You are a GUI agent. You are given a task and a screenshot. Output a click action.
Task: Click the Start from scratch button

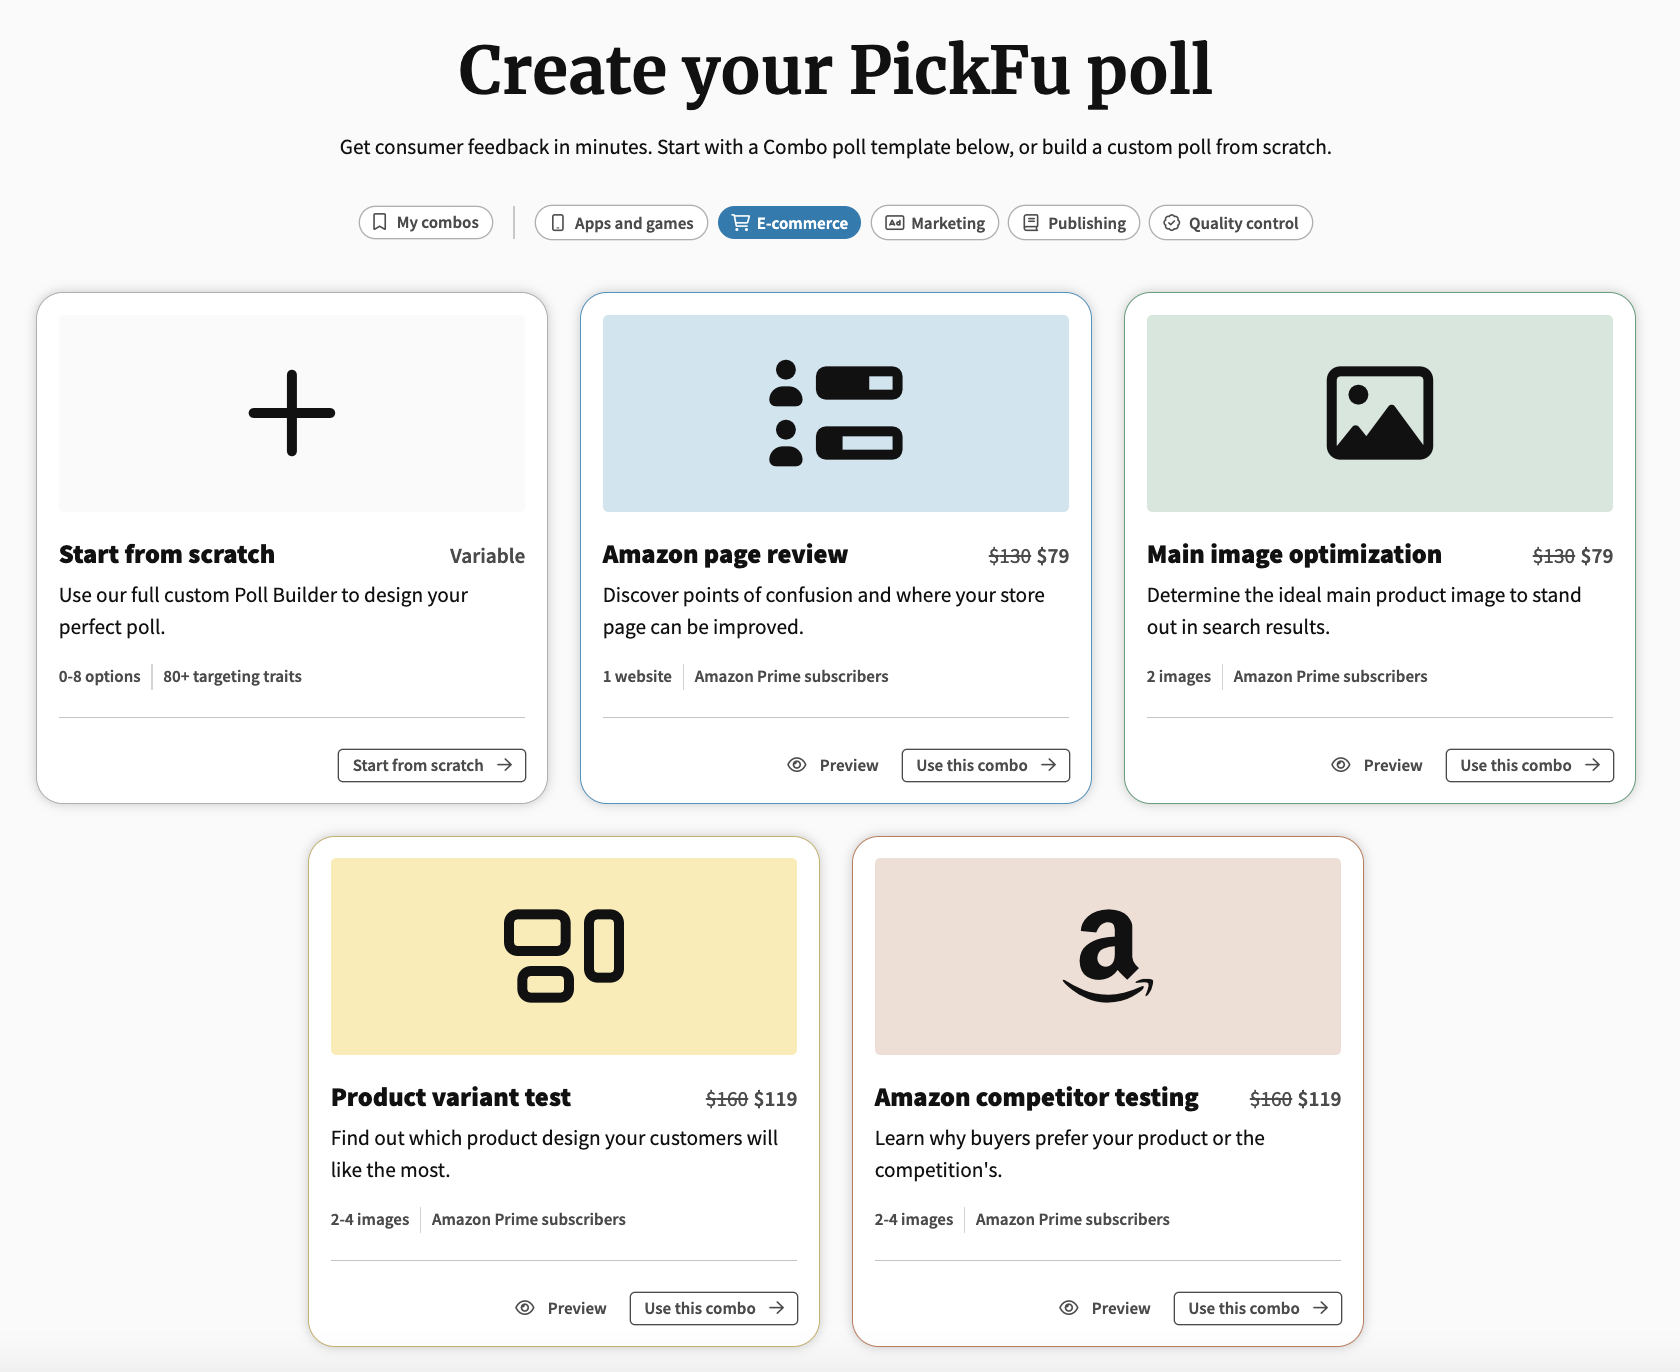(432, 765)
